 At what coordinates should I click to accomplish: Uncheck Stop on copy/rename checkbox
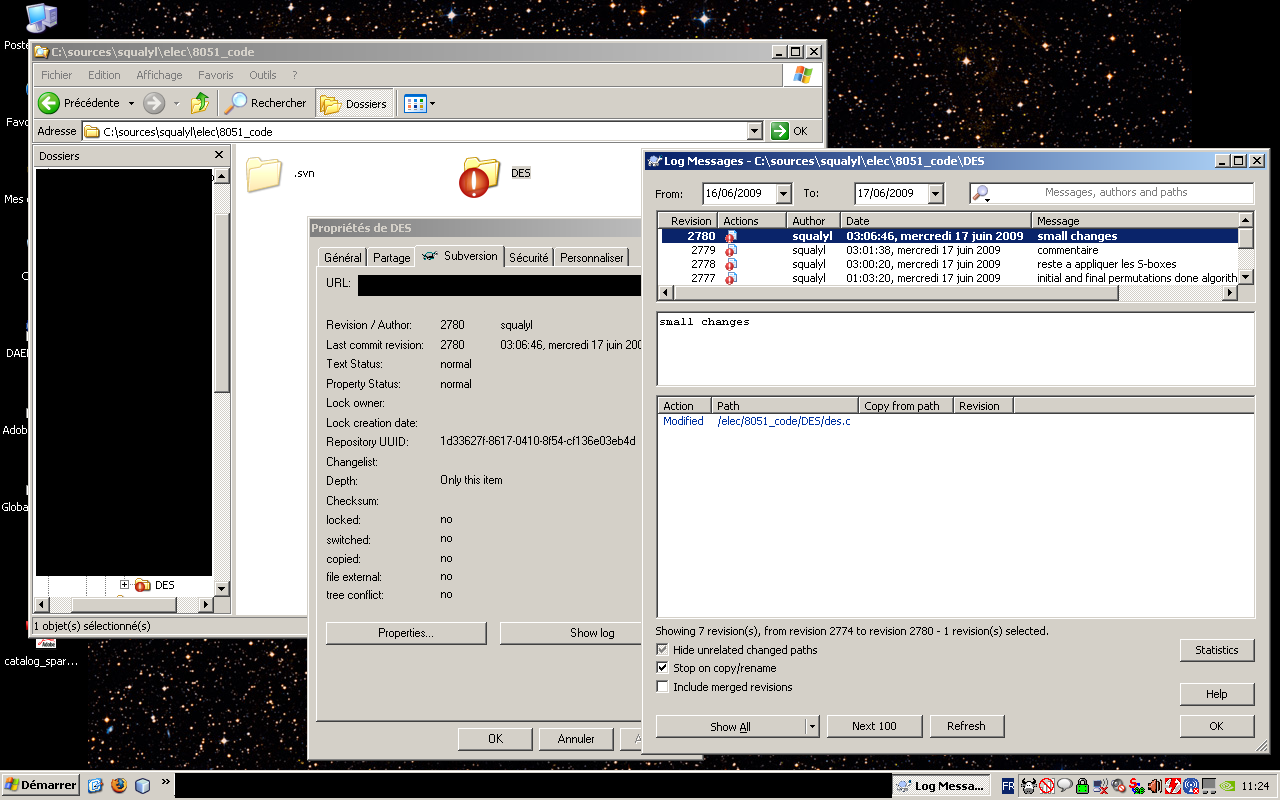pyautogui.click(x=662, y=668)
